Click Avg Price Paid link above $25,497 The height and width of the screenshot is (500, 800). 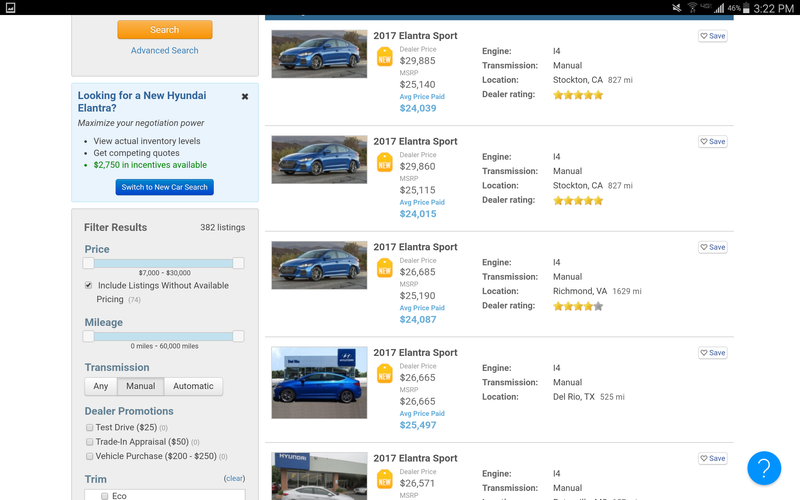pyautogui.click(x=422, y=413)
